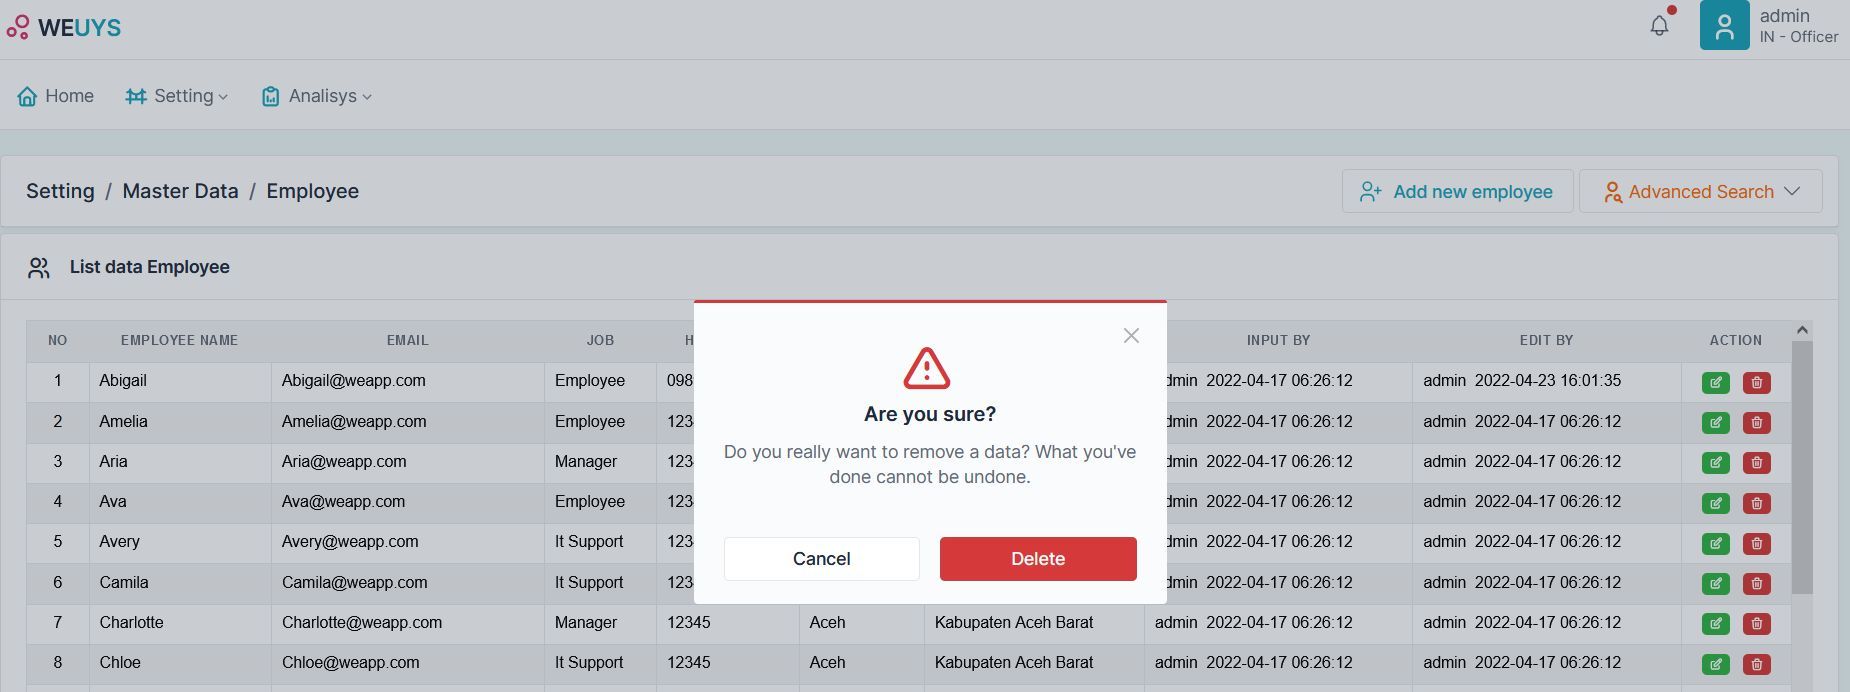The width and height of the screenshot is (1850, 692).
Task: Click red trash icon for Amelia
Action: click(1756, 423)
